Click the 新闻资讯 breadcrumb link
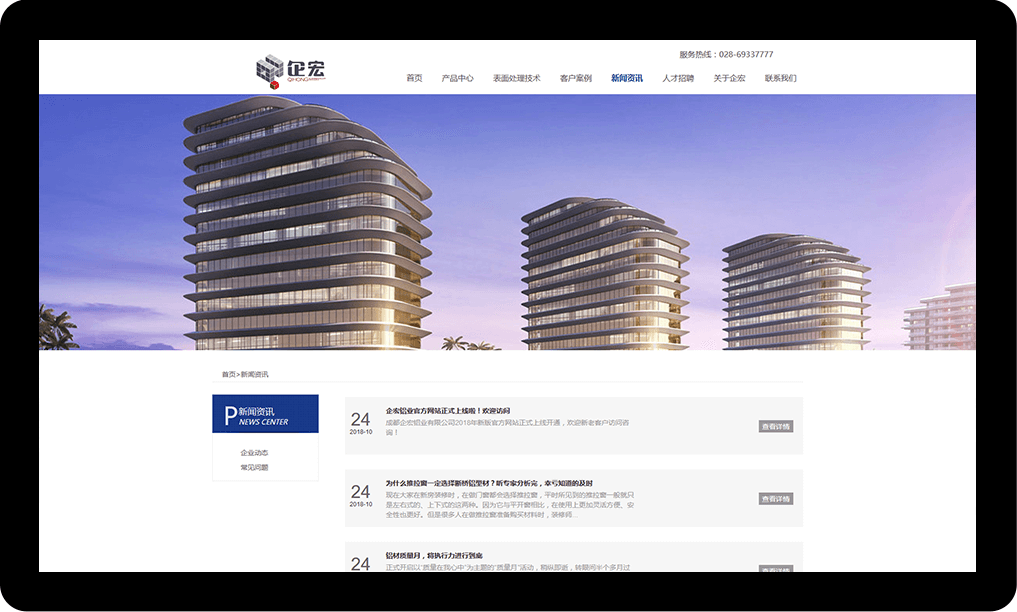 click(255, 374)
